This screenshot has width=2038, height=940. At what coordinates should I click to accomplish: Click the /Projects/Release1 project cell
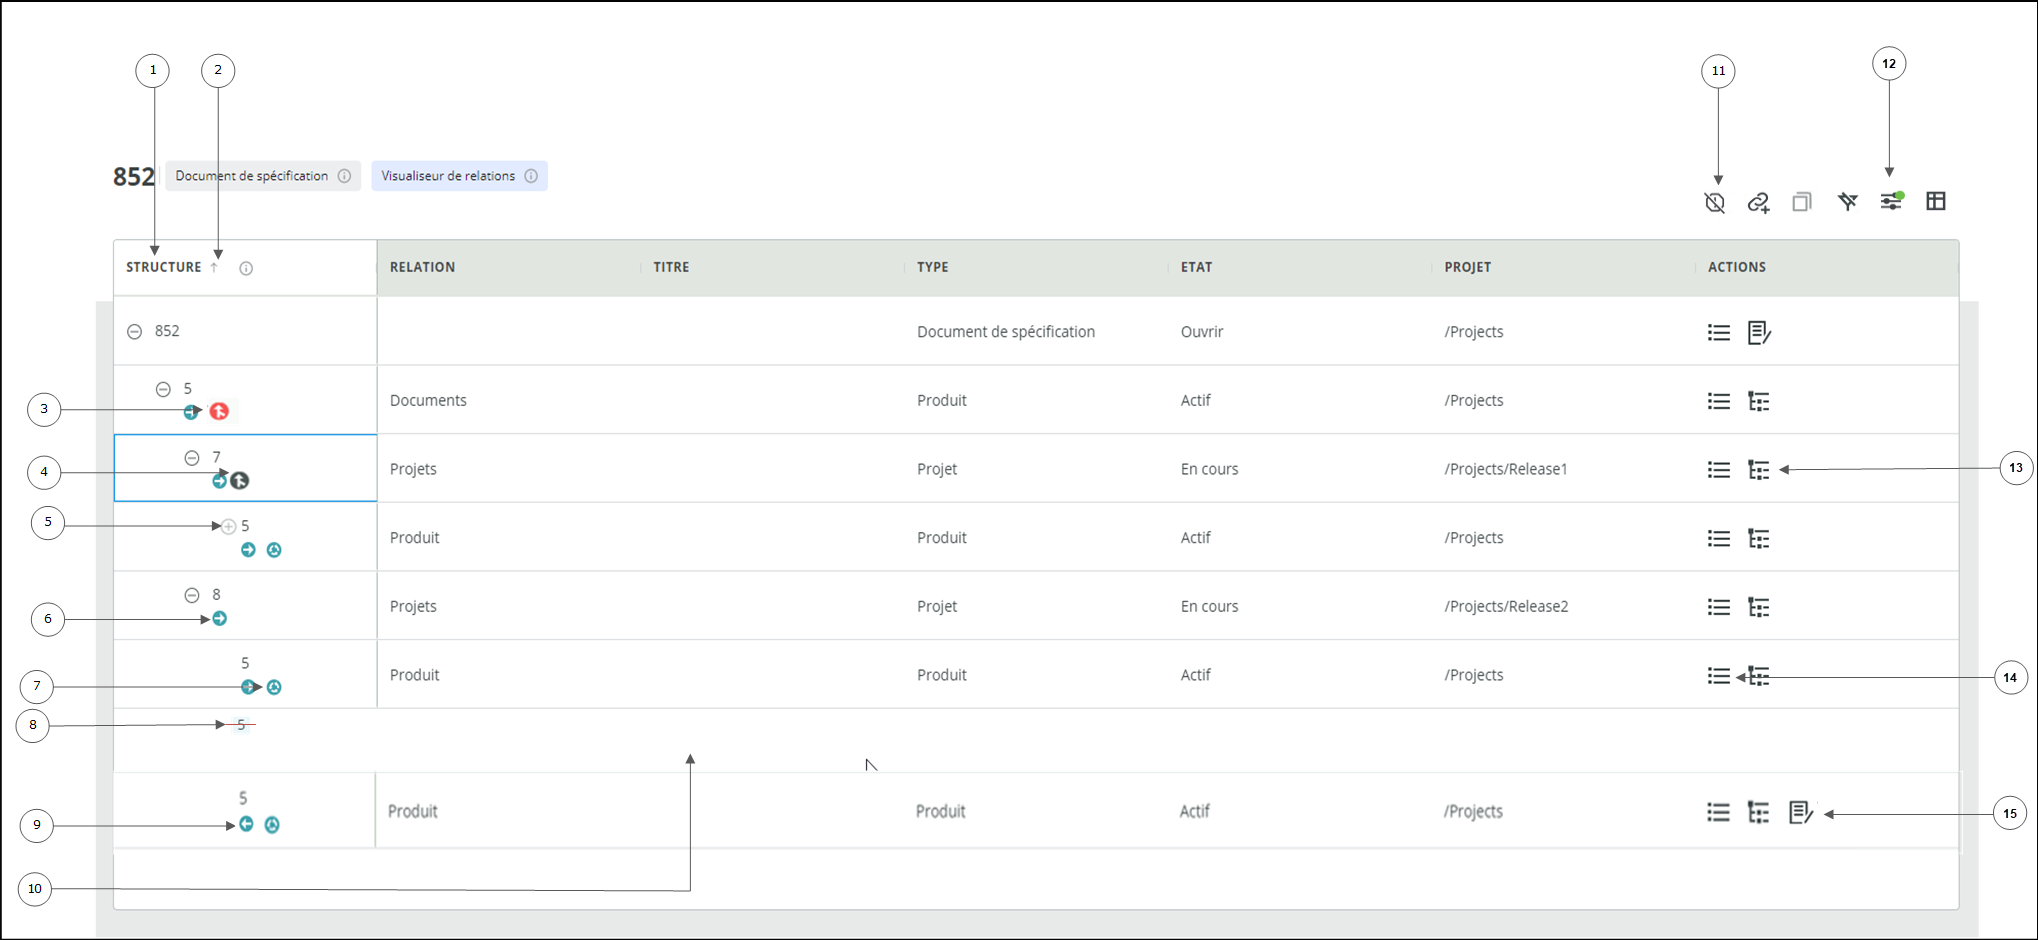(x=1506, y=469)
